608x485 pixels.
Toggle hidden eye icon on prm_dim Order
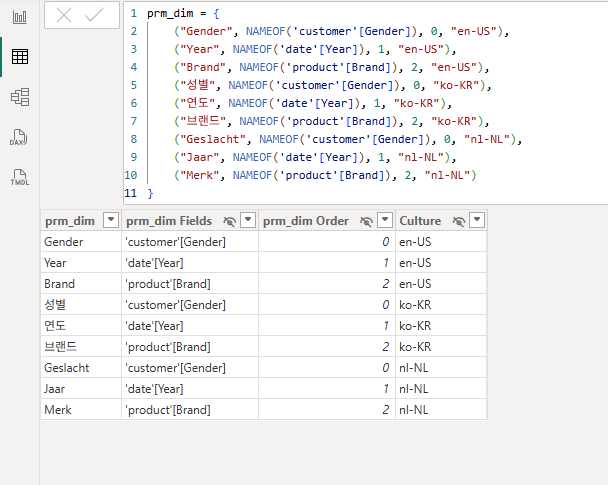[366, 221]
